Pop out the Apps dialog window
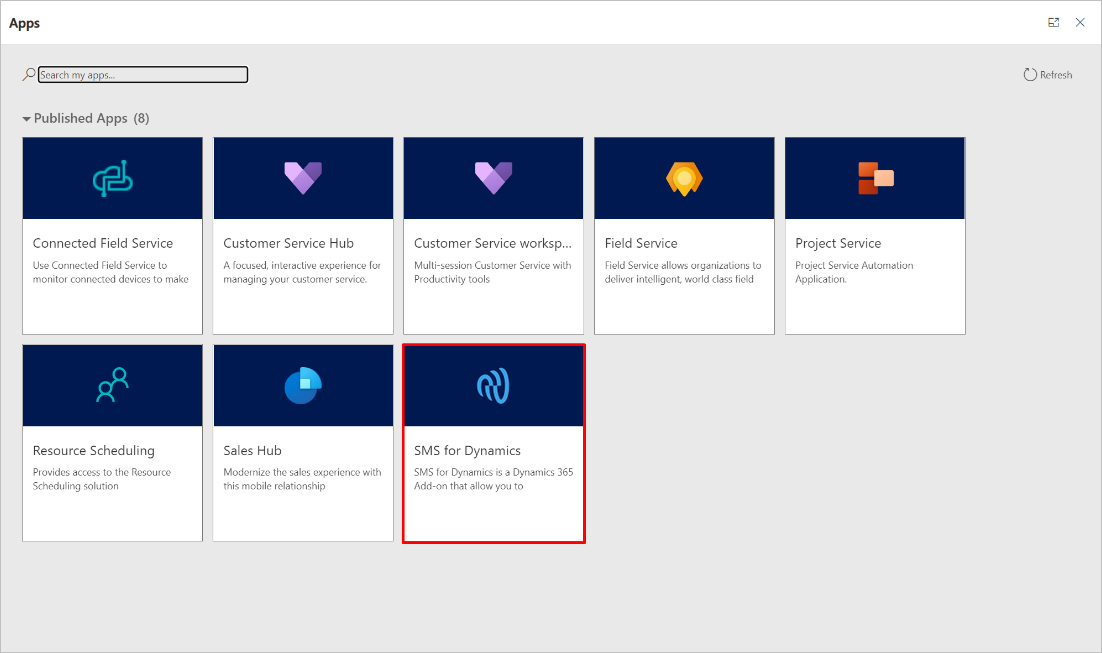The width and height of the screenshot is (1102, 653). pos(1054,22)
